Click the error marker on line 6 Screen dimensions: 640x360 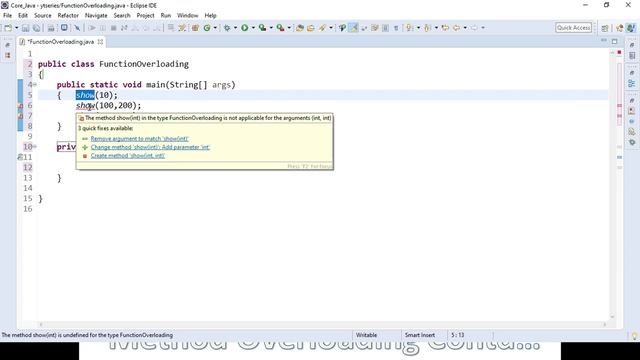point(20,106)
